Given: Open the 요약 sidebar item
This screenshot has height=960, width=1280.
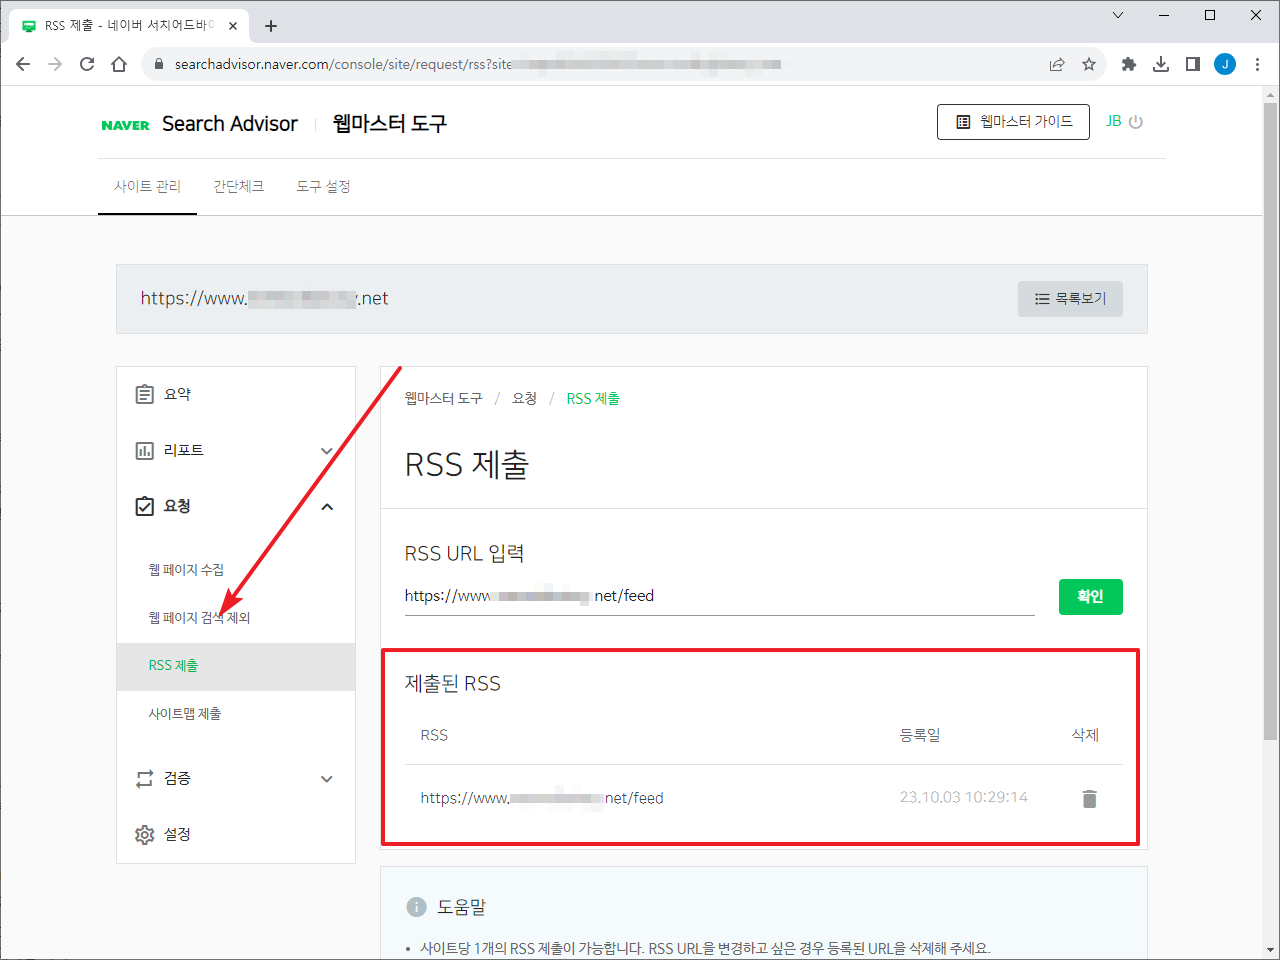Looking at the screenshot, I should point(236,394).
